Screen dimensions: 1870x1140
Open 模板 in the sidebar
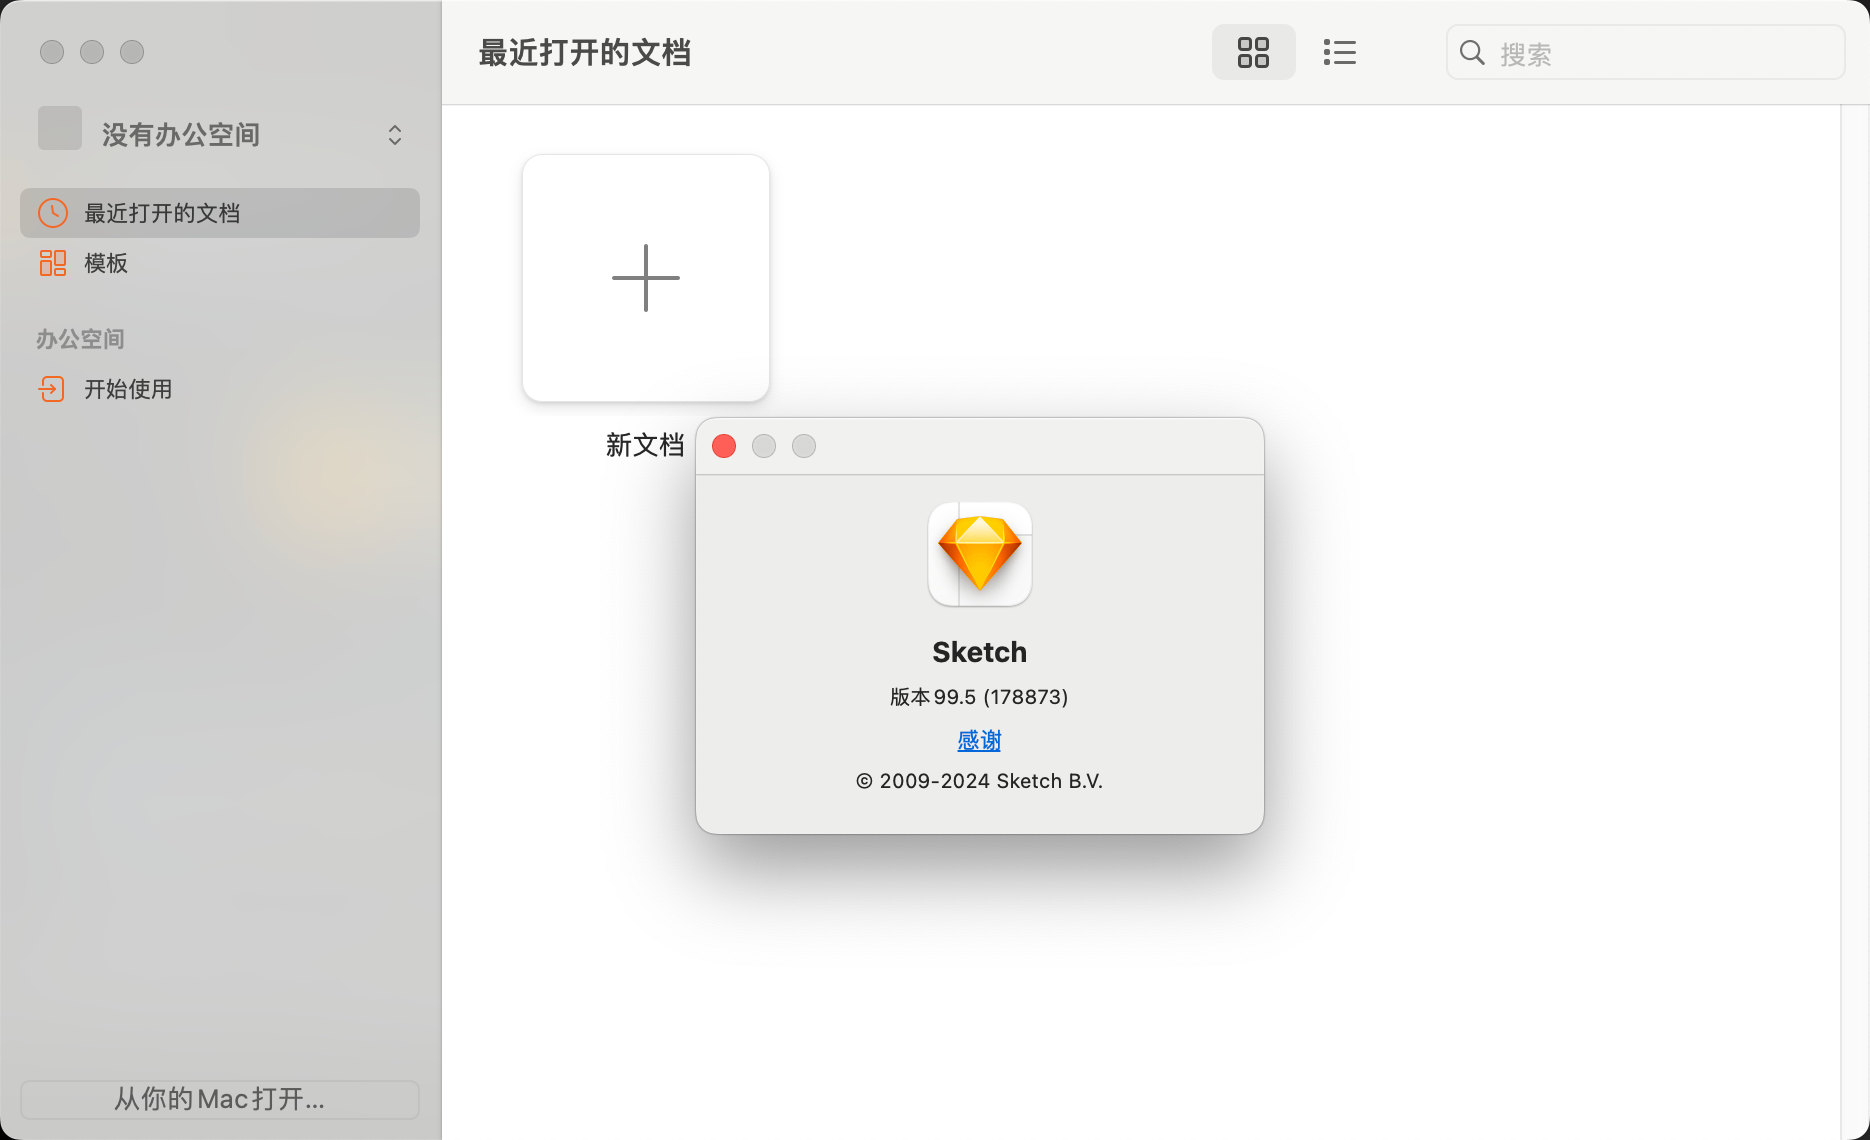pyautogui.click(x=220, y=263)
